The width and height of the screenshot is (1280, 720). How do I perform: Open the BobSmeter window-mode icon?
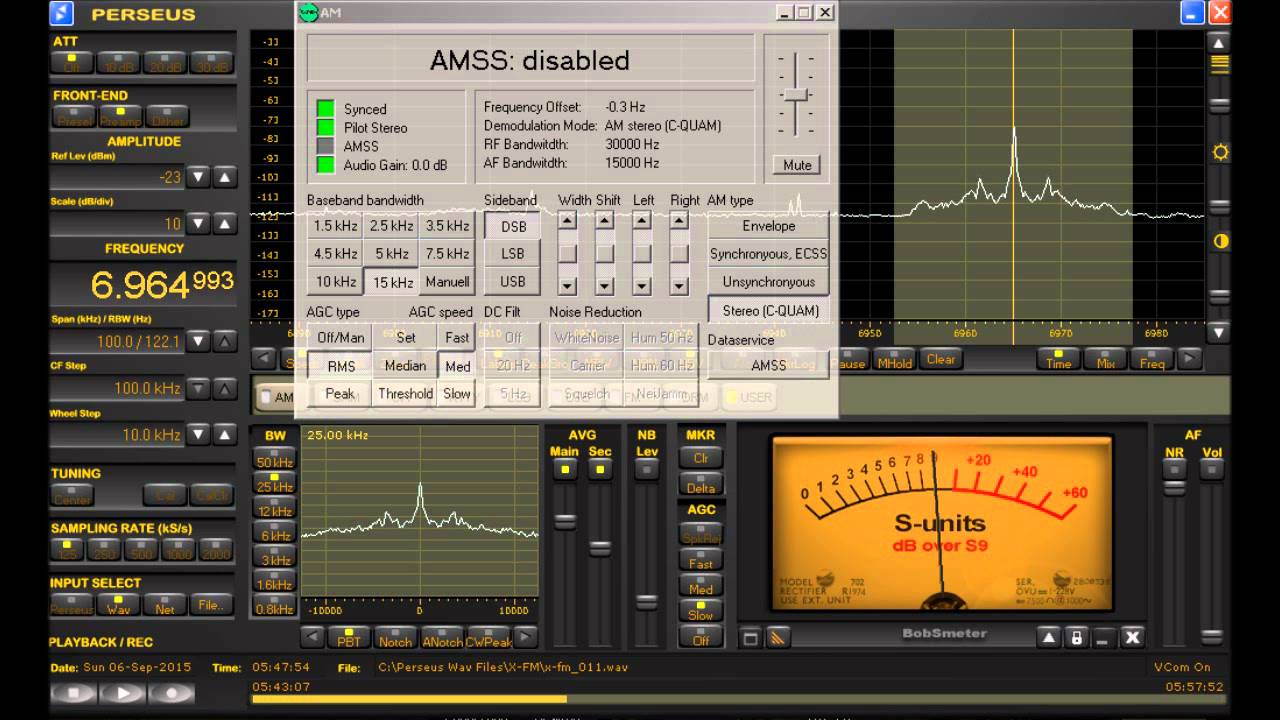[751, 638]
